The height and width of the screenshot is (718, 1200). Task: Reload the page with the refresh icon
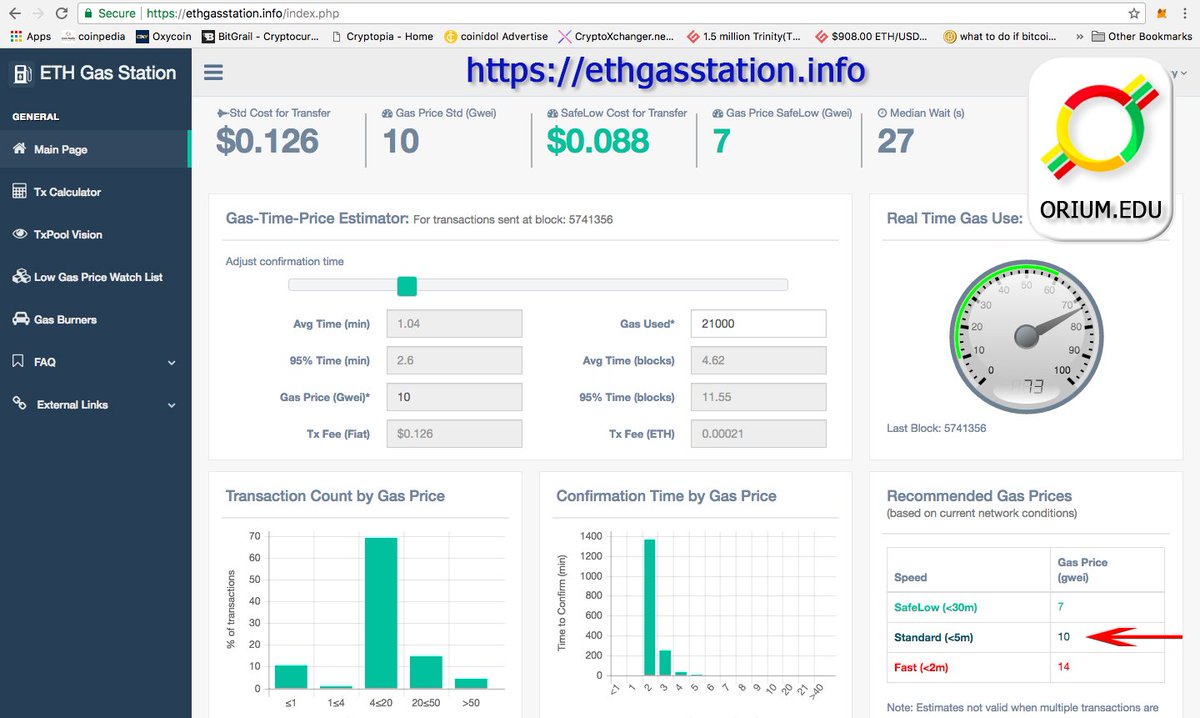tap(61, 14)
